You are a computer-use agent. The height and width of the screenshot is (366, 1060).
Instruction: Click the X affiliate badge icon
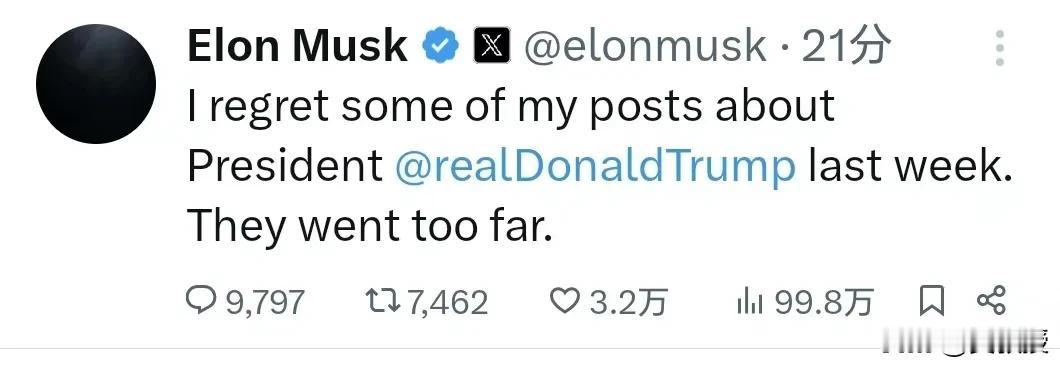[491, 47]
